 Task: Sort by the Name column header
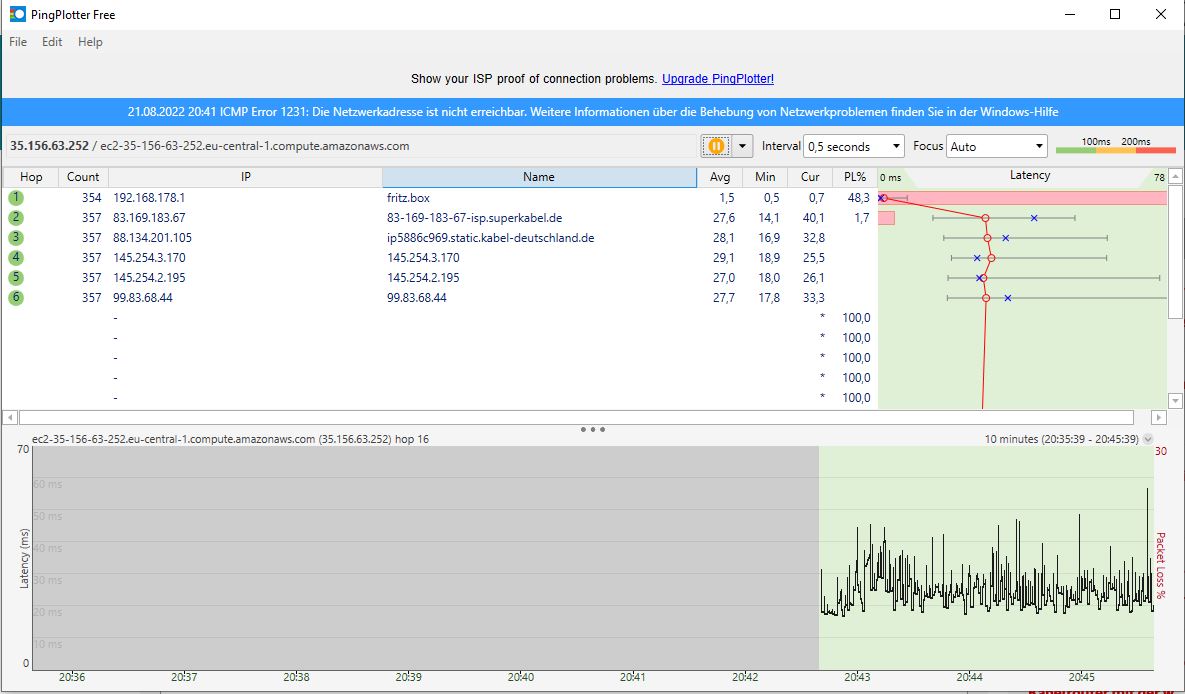click(538, 177)
